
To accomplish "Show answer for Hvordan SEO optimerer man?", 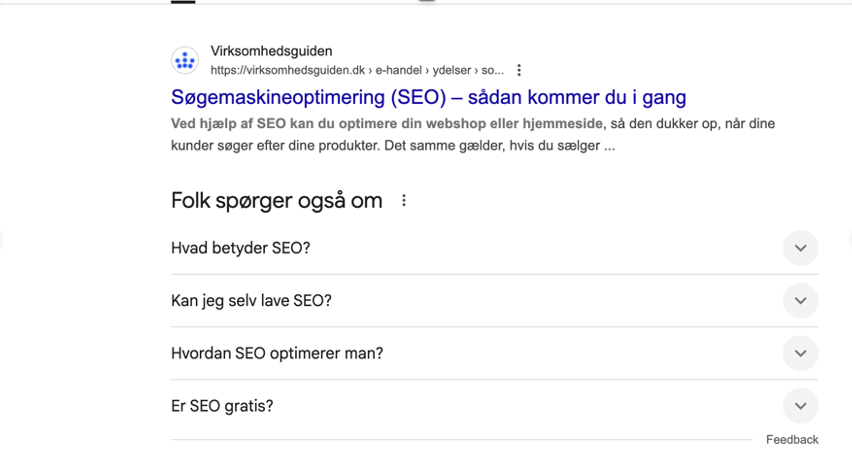I will point(277,353).
